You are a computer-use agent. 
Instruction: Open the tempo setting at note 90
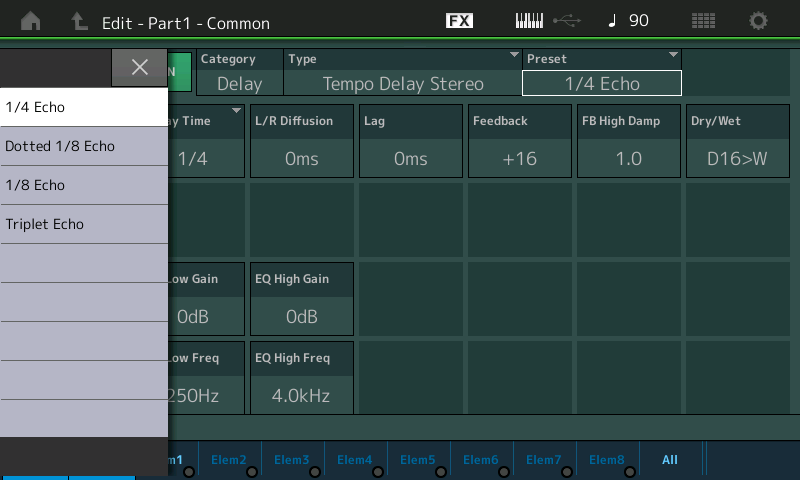(628, 21)
